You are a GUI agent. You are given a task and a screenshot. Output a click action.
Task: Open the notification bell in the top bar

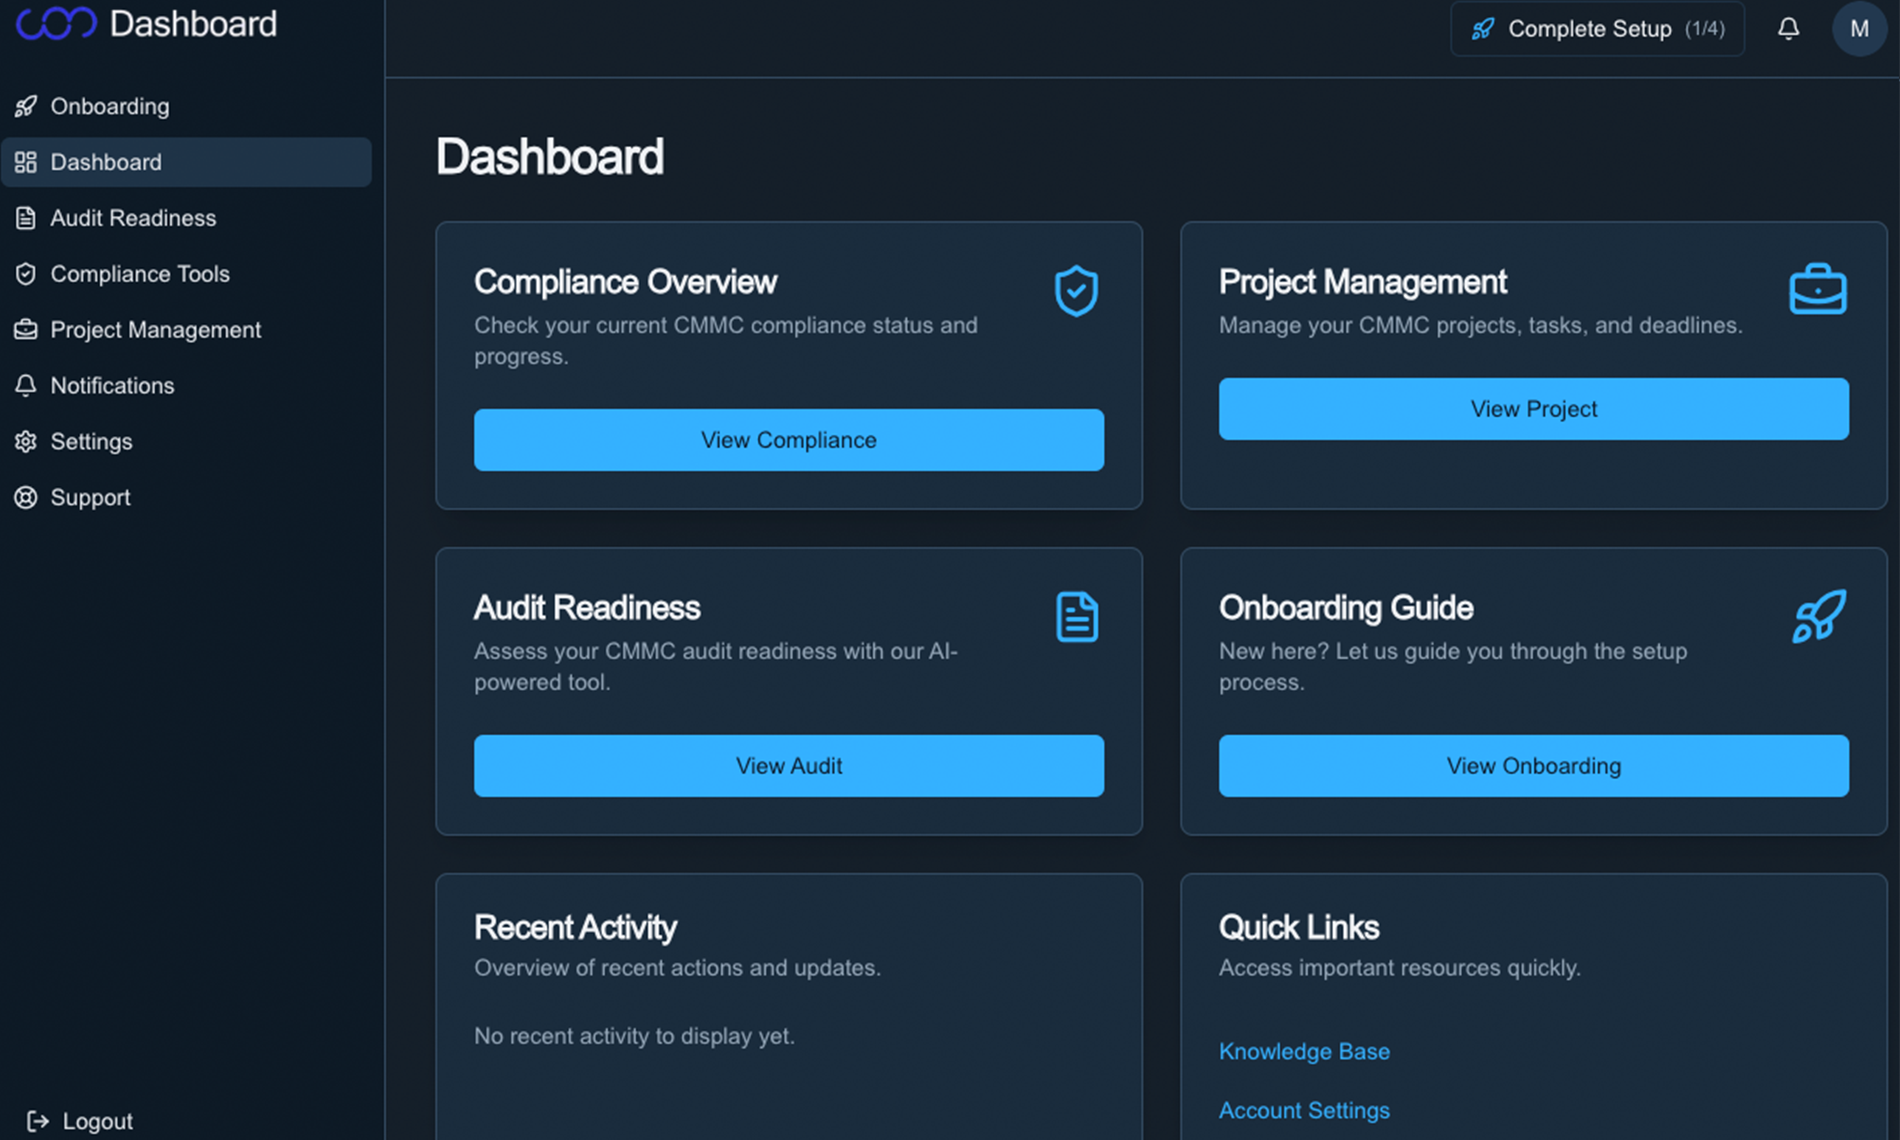click(1789, 28)
